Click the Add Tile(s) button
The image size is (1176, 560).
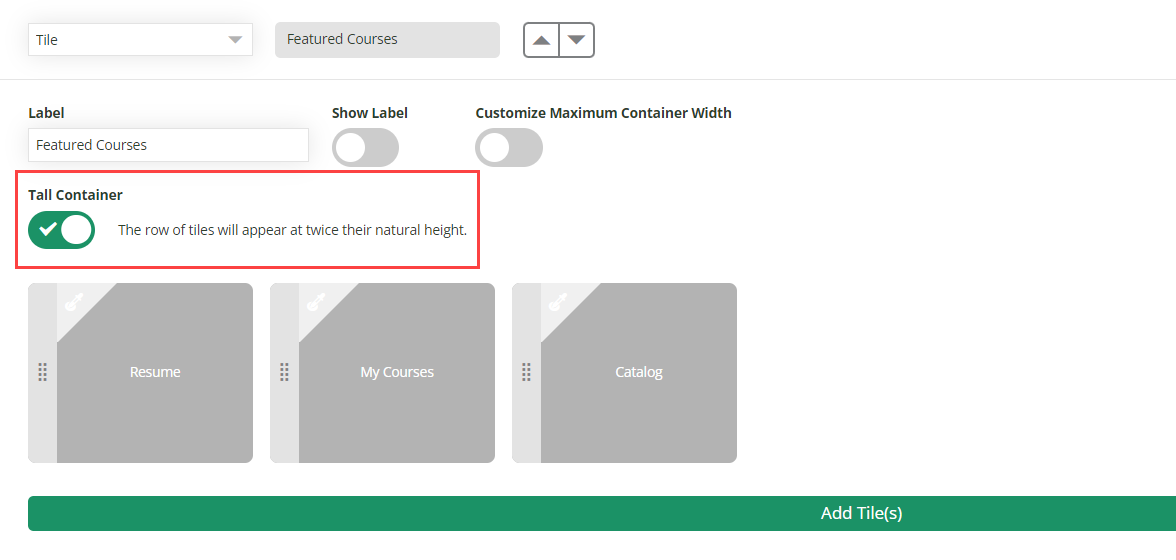pos(602,514)
